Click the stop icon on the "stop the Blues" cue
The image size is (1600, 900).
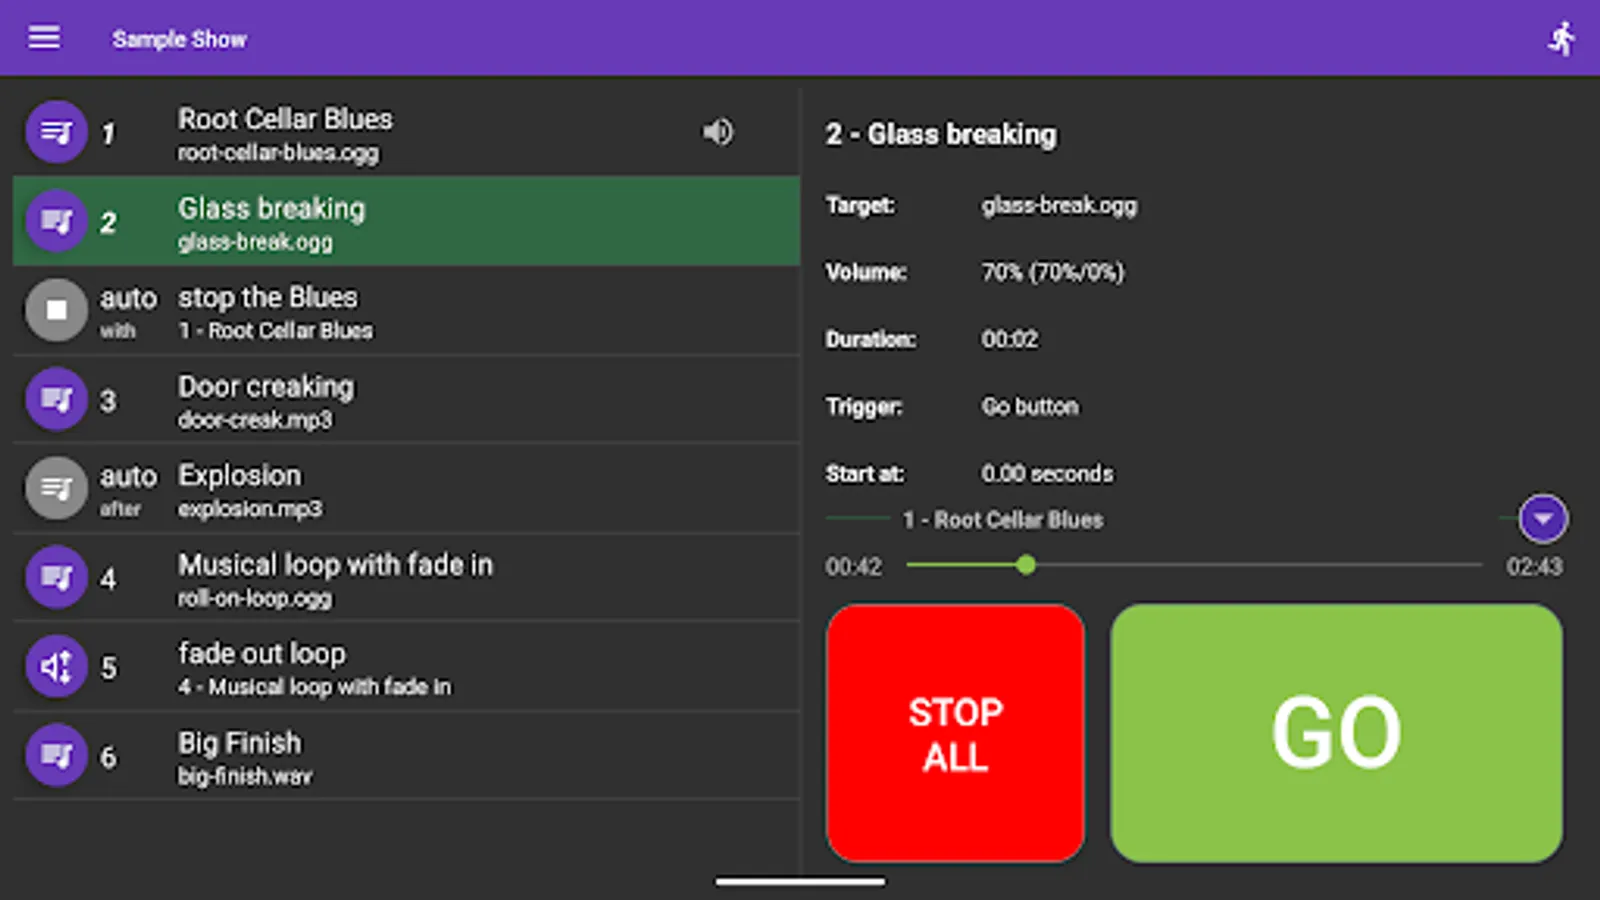tap(56, 310)
